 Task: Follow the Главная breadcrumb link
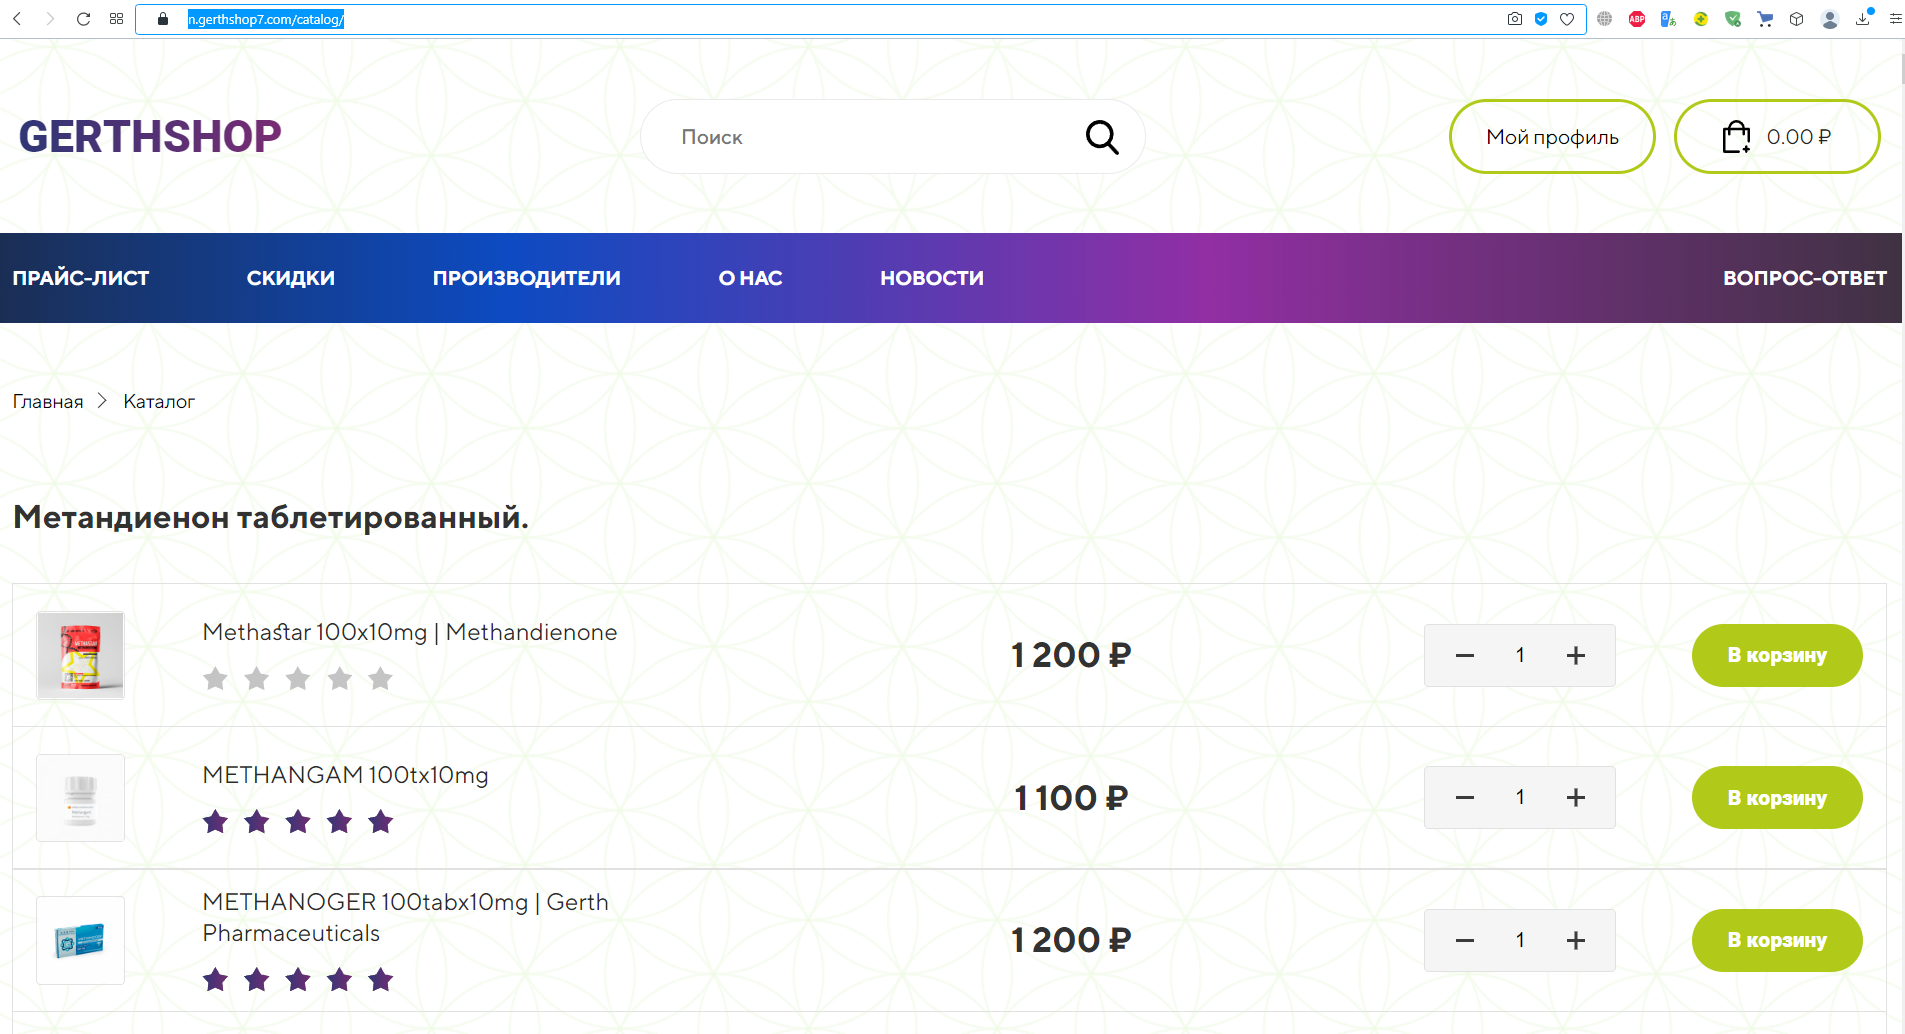[x=48, y=402]
